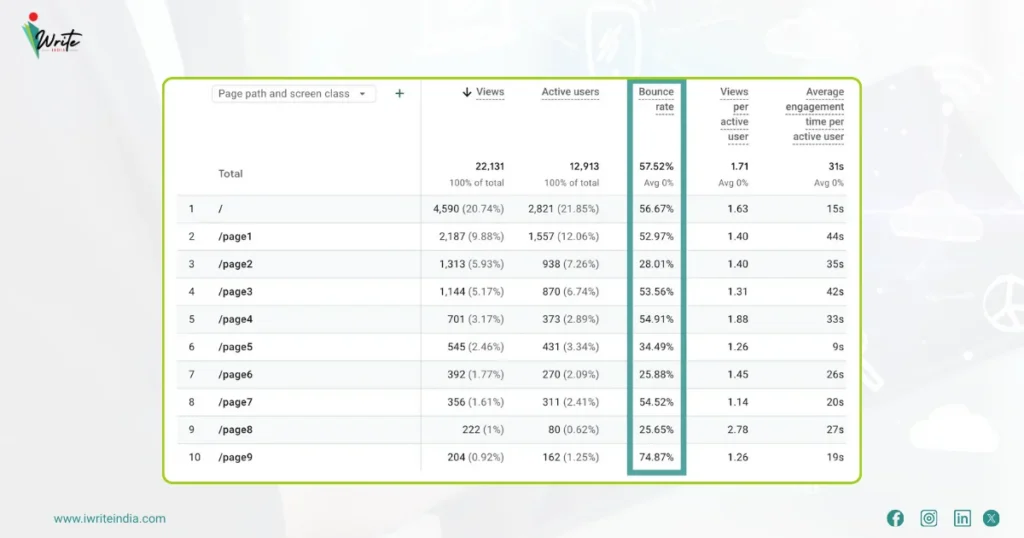Select the /page5 row path

pyautogui.click(x=235, y=347)
